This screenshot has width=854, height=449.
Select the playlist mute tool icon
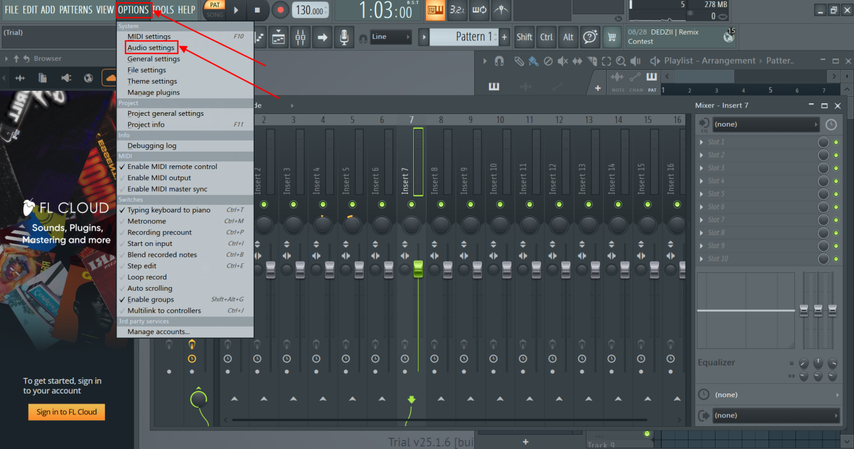click(x=563, y=61)
